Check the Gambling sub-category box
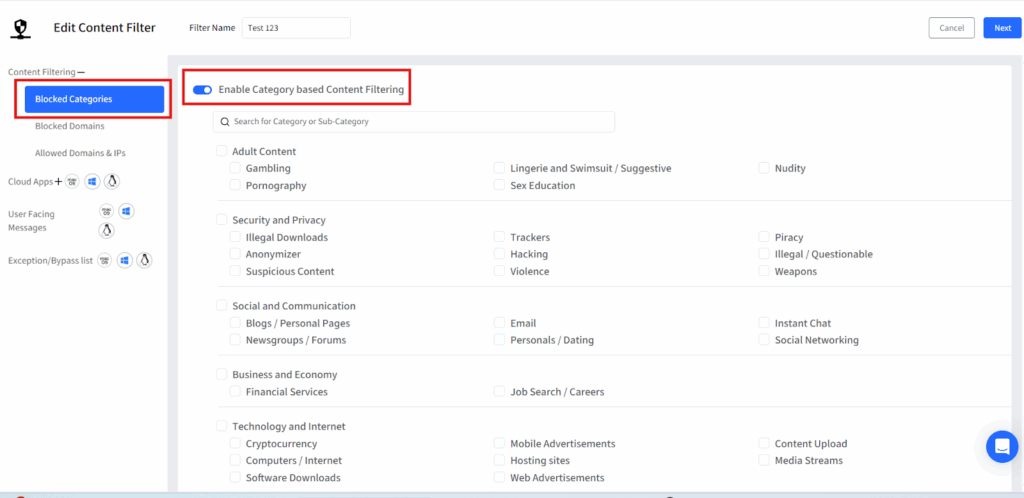Viewport: 1024px width, 498px height. click(236, 168)
